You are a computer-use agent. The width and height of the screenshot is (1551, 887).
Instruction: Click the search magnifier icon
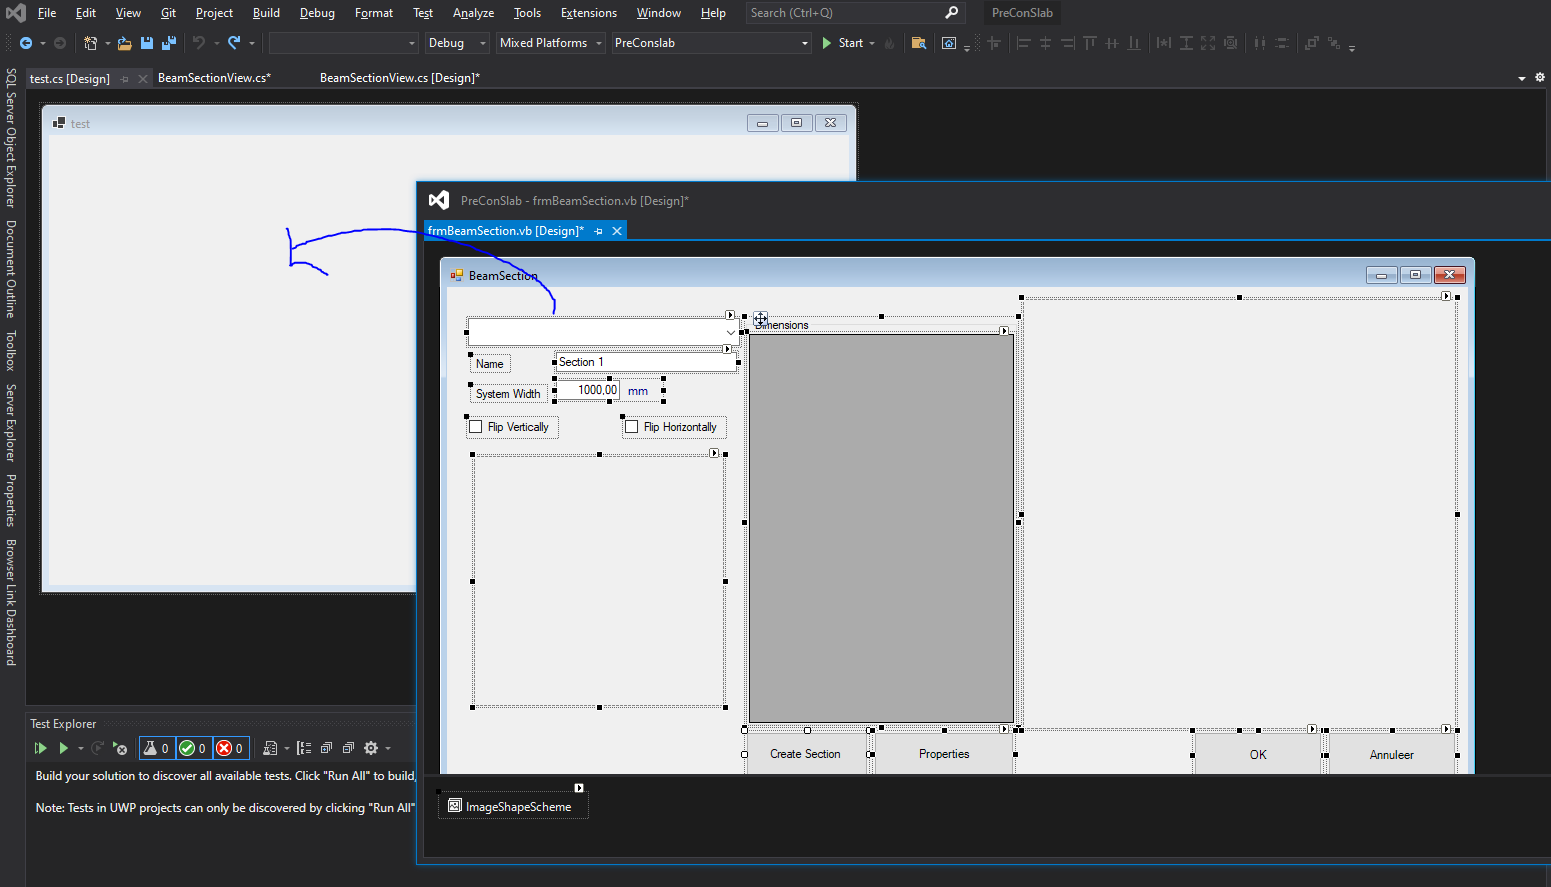[952, 13]
